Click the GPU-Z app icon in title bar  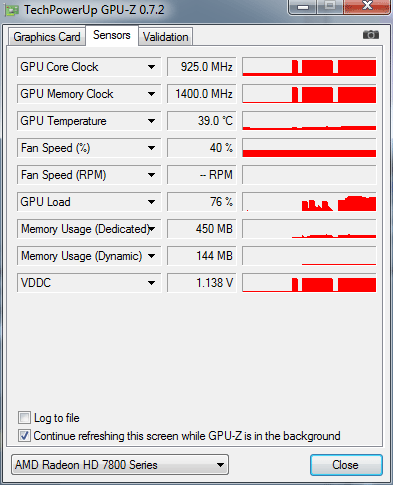coord(12,10)
